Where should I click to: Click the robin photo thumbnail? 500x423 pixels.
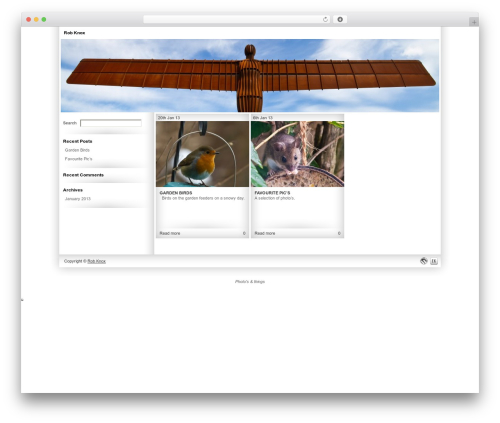202,154
